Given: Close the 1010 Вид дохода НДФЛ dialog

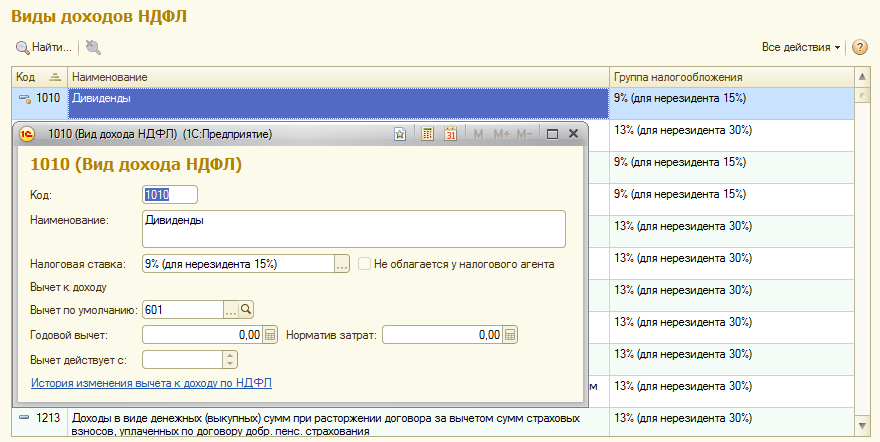Looking at the screenshot, I should coord(573,133).
